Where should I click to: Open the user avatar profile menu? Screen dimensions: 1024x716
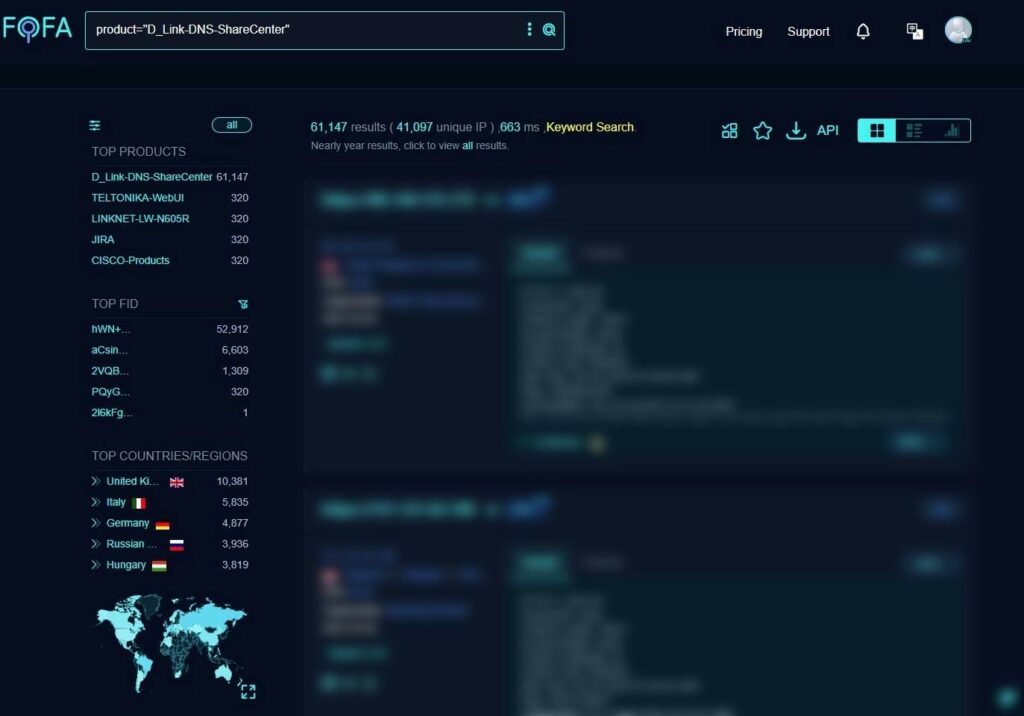pos(958,31)
